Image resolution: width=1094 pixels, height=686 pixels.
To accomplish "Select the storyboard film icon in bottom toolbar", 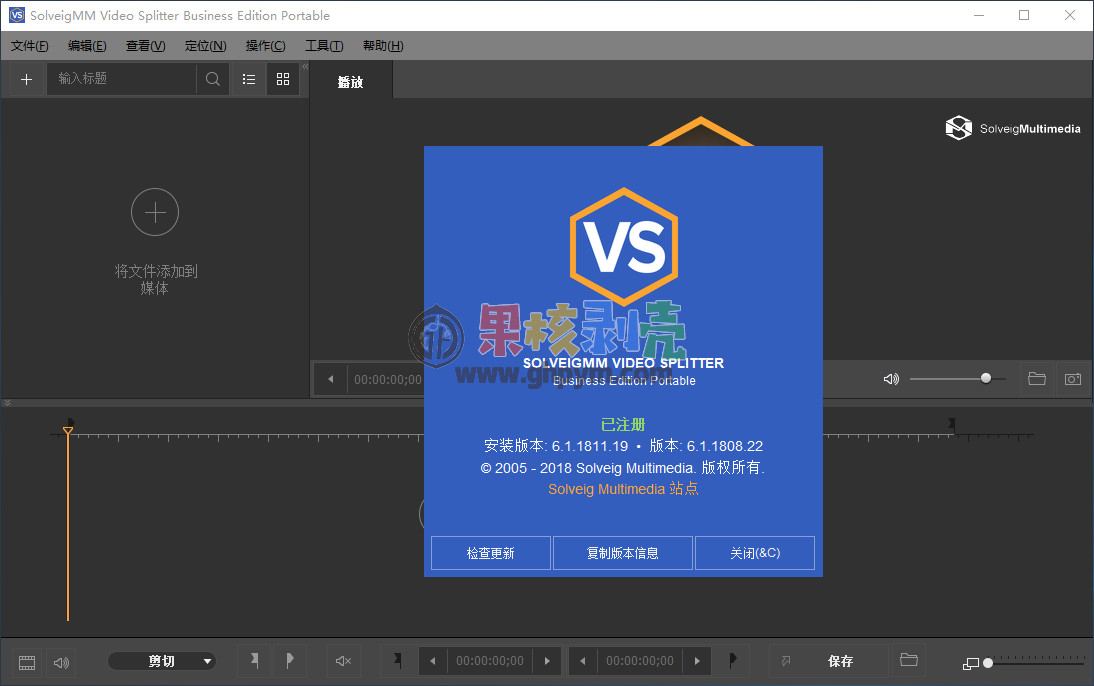I will tap(26, 661).
